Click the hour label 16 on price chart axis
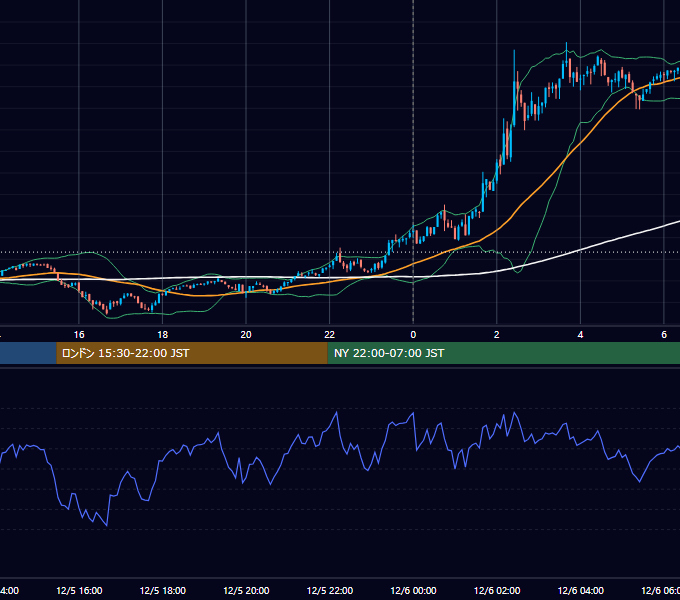This screenshot has height=600, width=680. (79, 335)
